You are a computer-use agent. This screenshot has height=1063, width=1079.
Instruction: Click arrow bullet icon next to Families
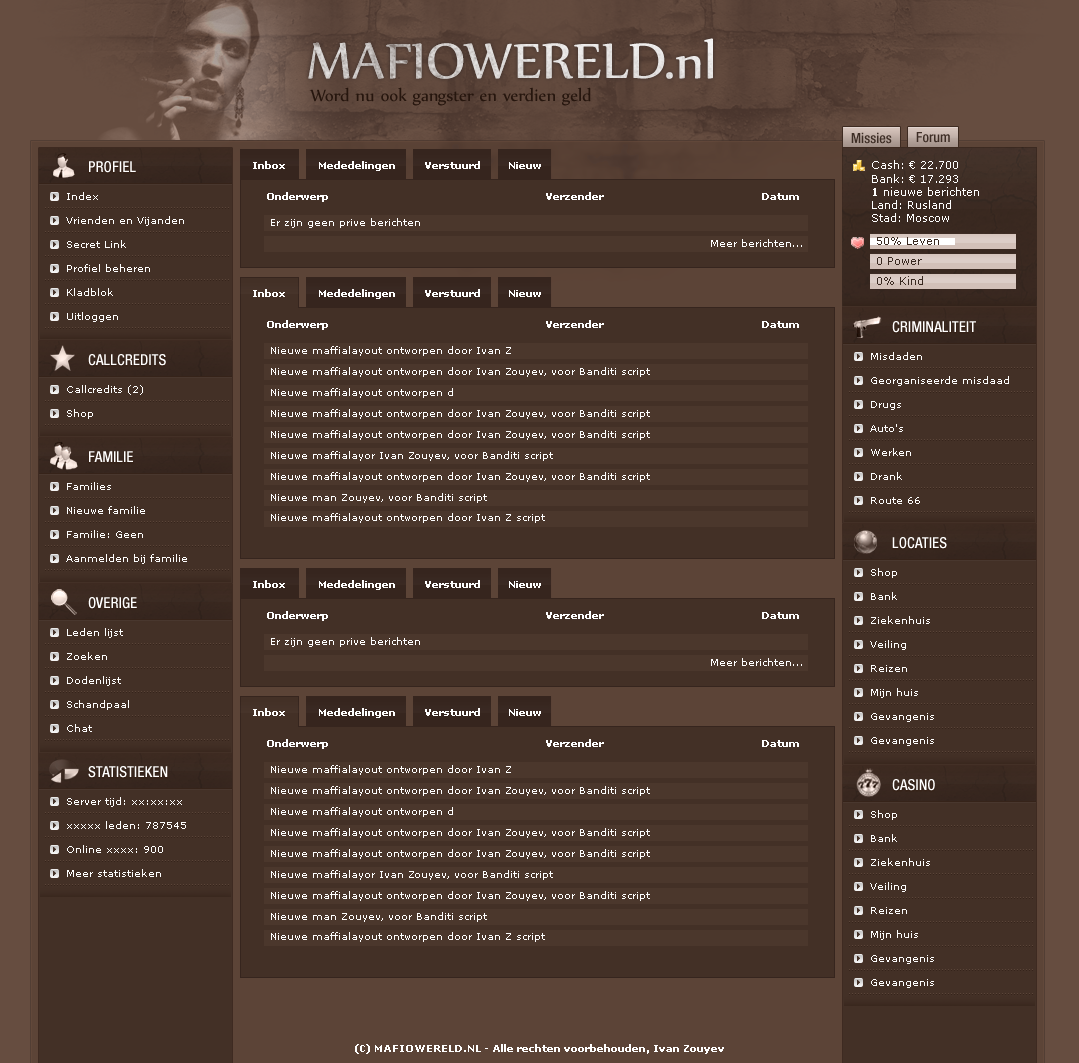click(x=54, y=487)
